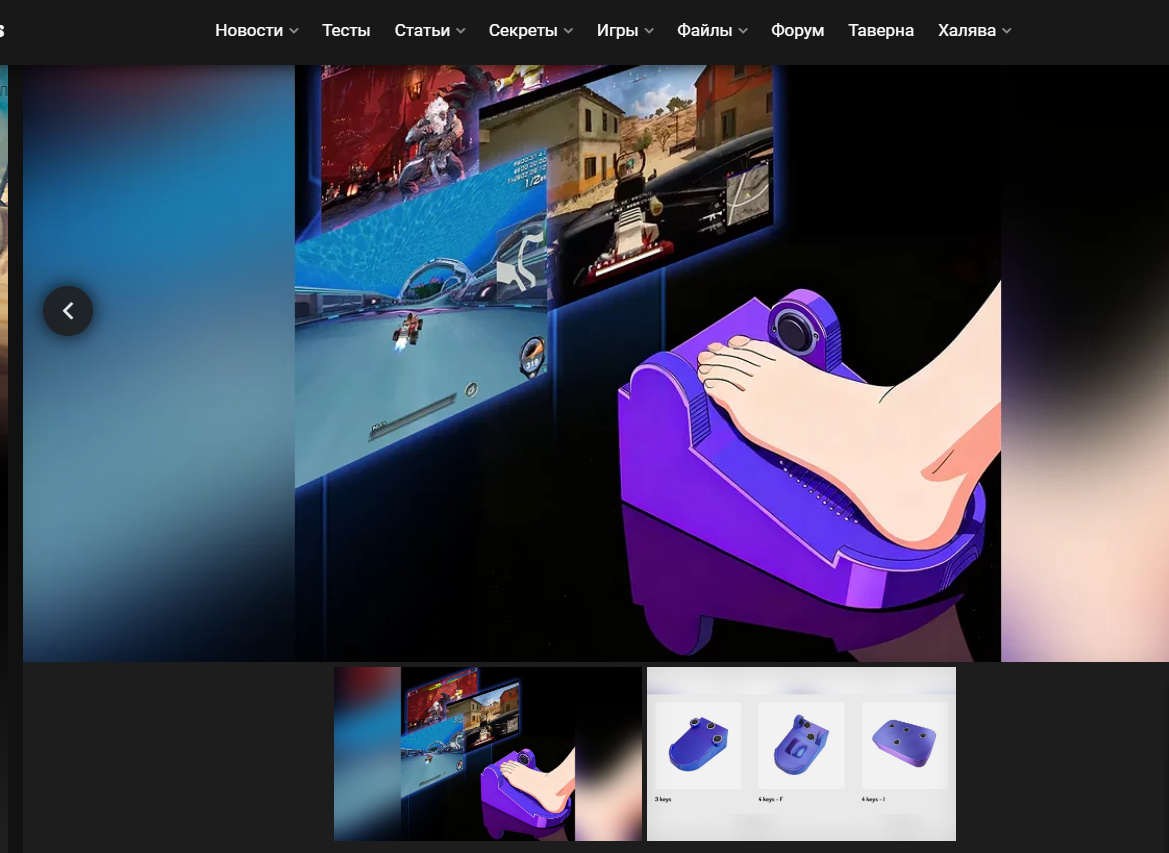
Task: Click the site logo at top-left corner
Action: pyautogui.click(x=3, y=31)
